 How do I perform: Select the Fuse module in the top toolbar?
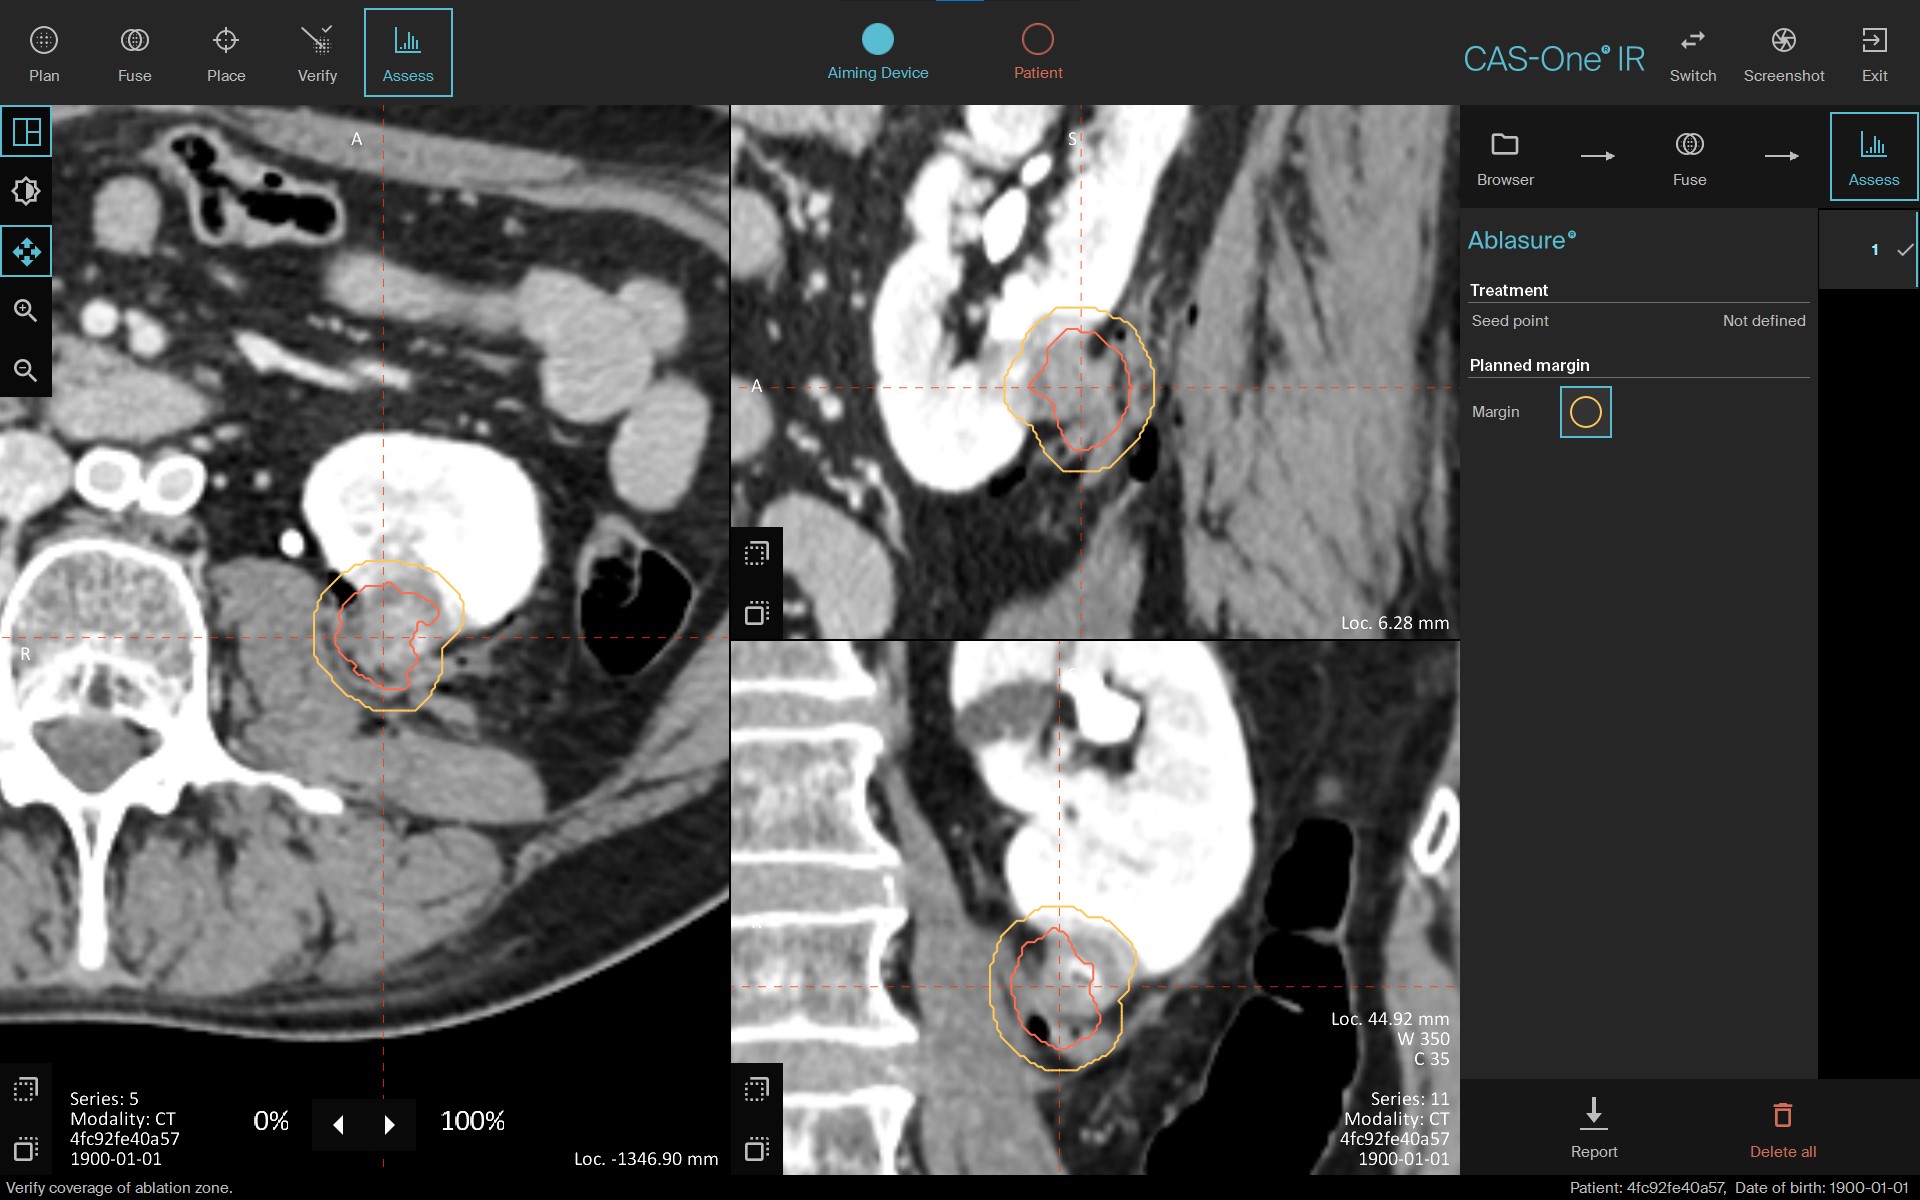point(134,52)
